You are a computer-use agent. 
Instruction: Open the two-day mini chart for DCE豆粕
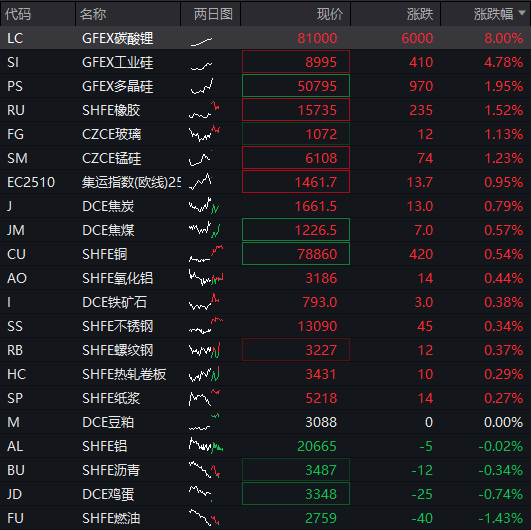[204, 422]
